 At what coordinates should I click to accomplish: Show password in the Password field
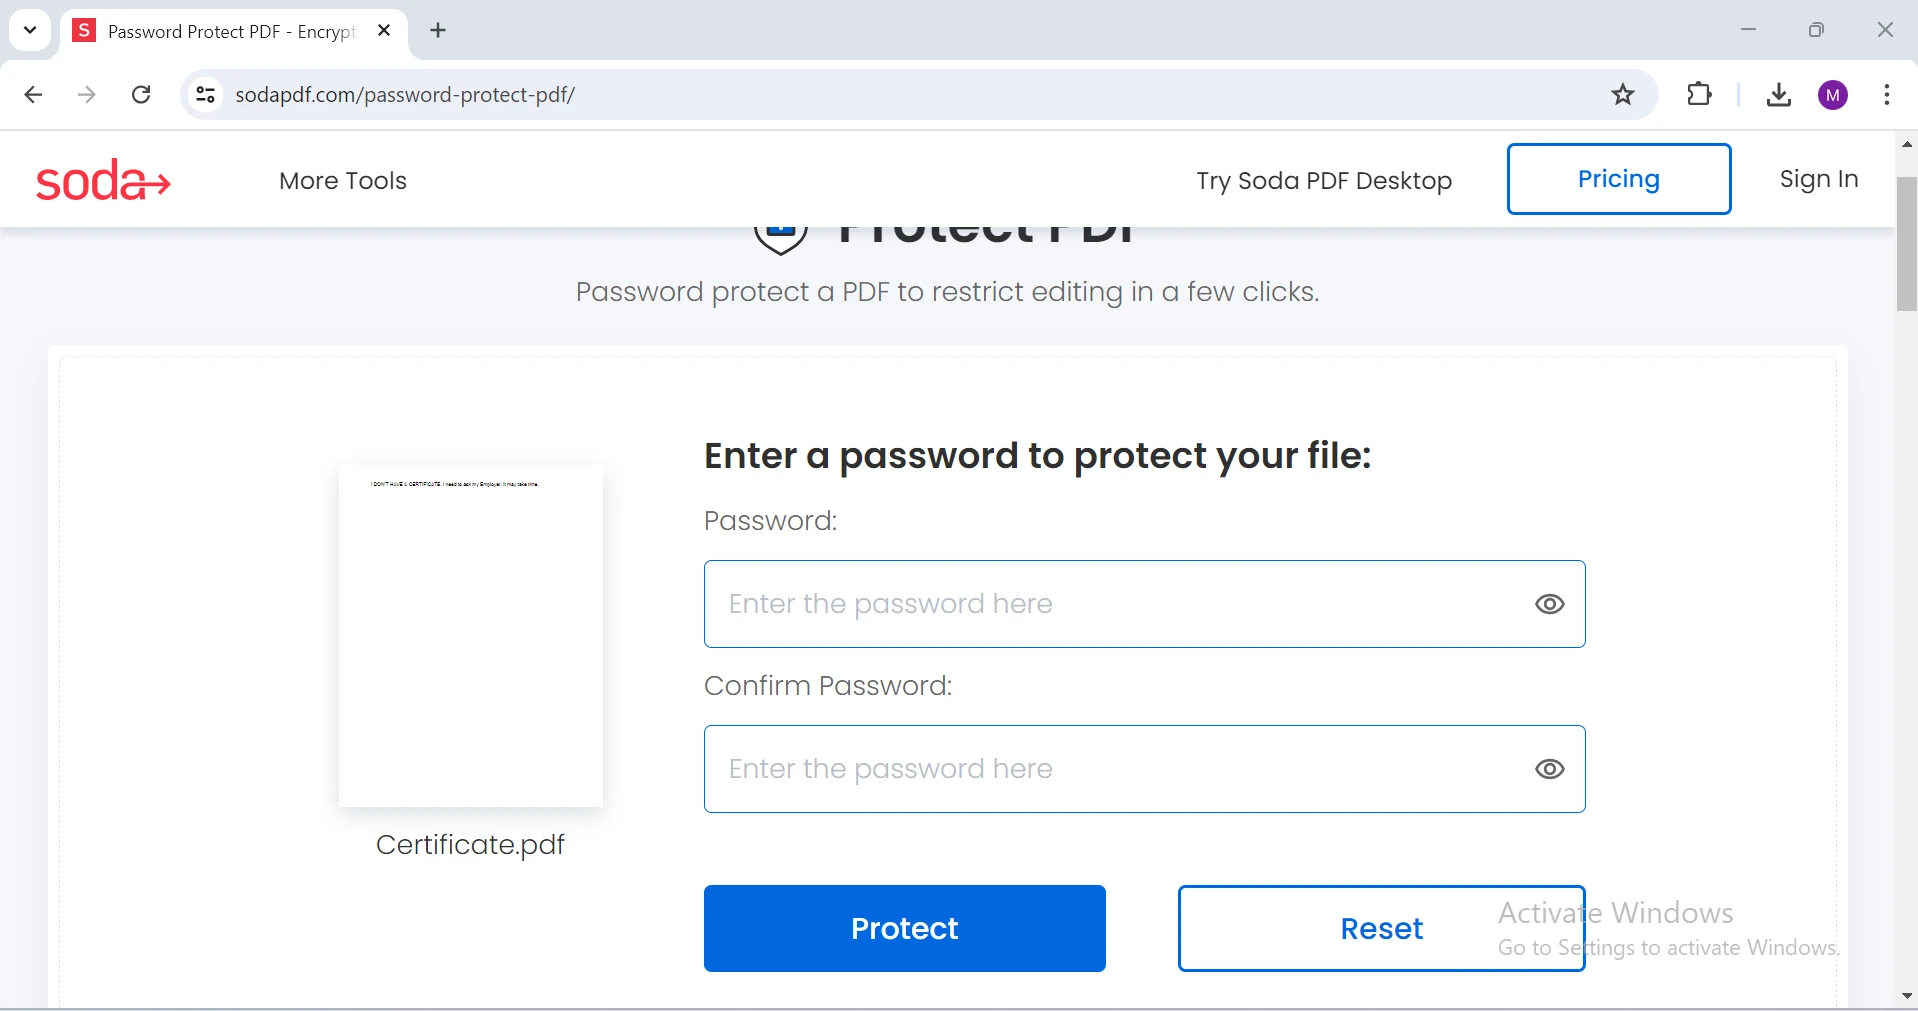1549,604
